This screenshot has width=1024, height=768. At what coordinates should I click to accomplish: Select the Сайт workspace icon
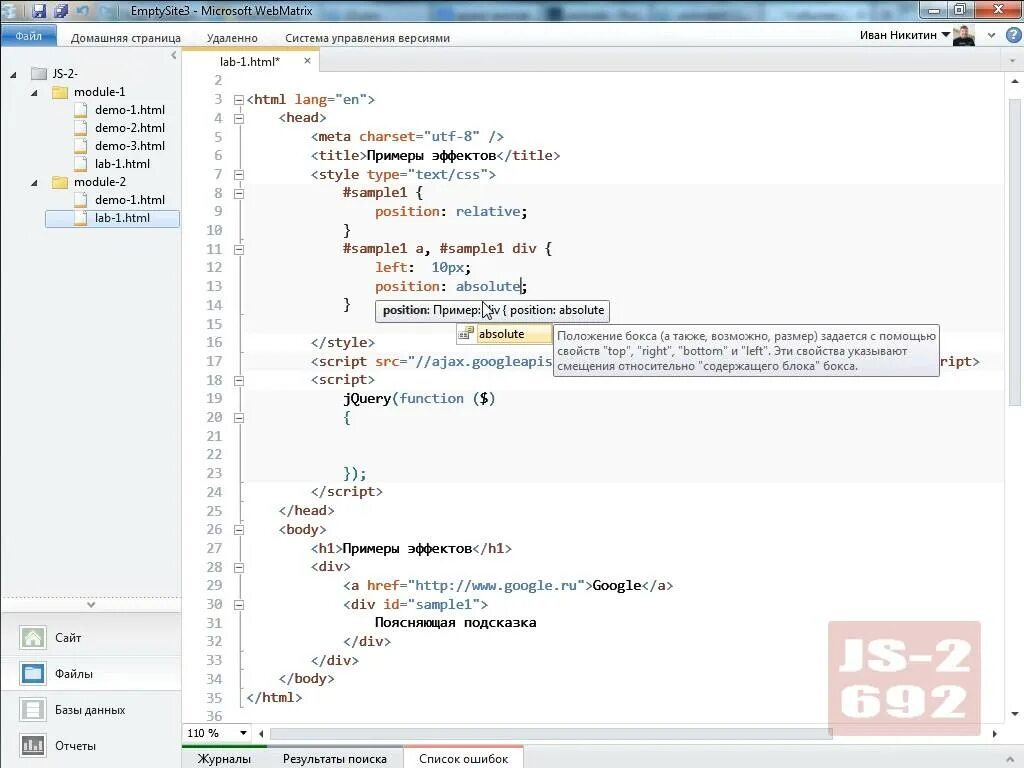click(33, 637)
